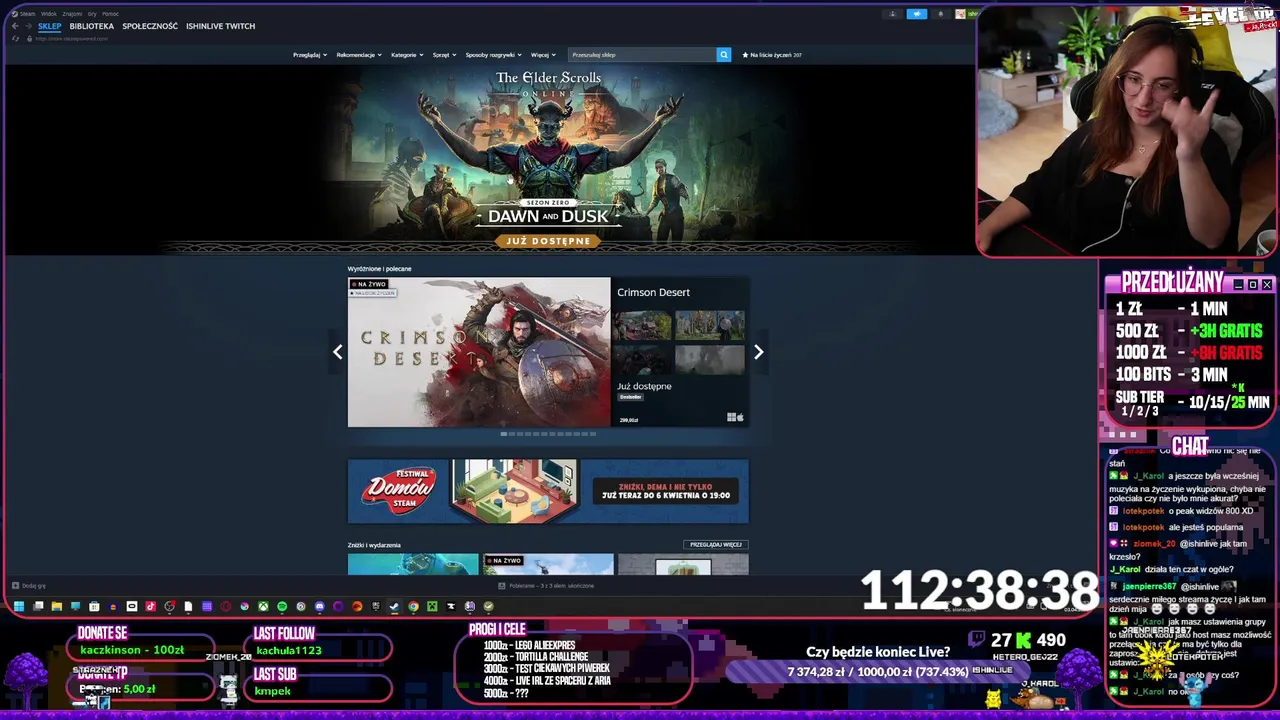Click PRZEGLĄDAJ WIĘCEJ button

click(x=715, y=545)
